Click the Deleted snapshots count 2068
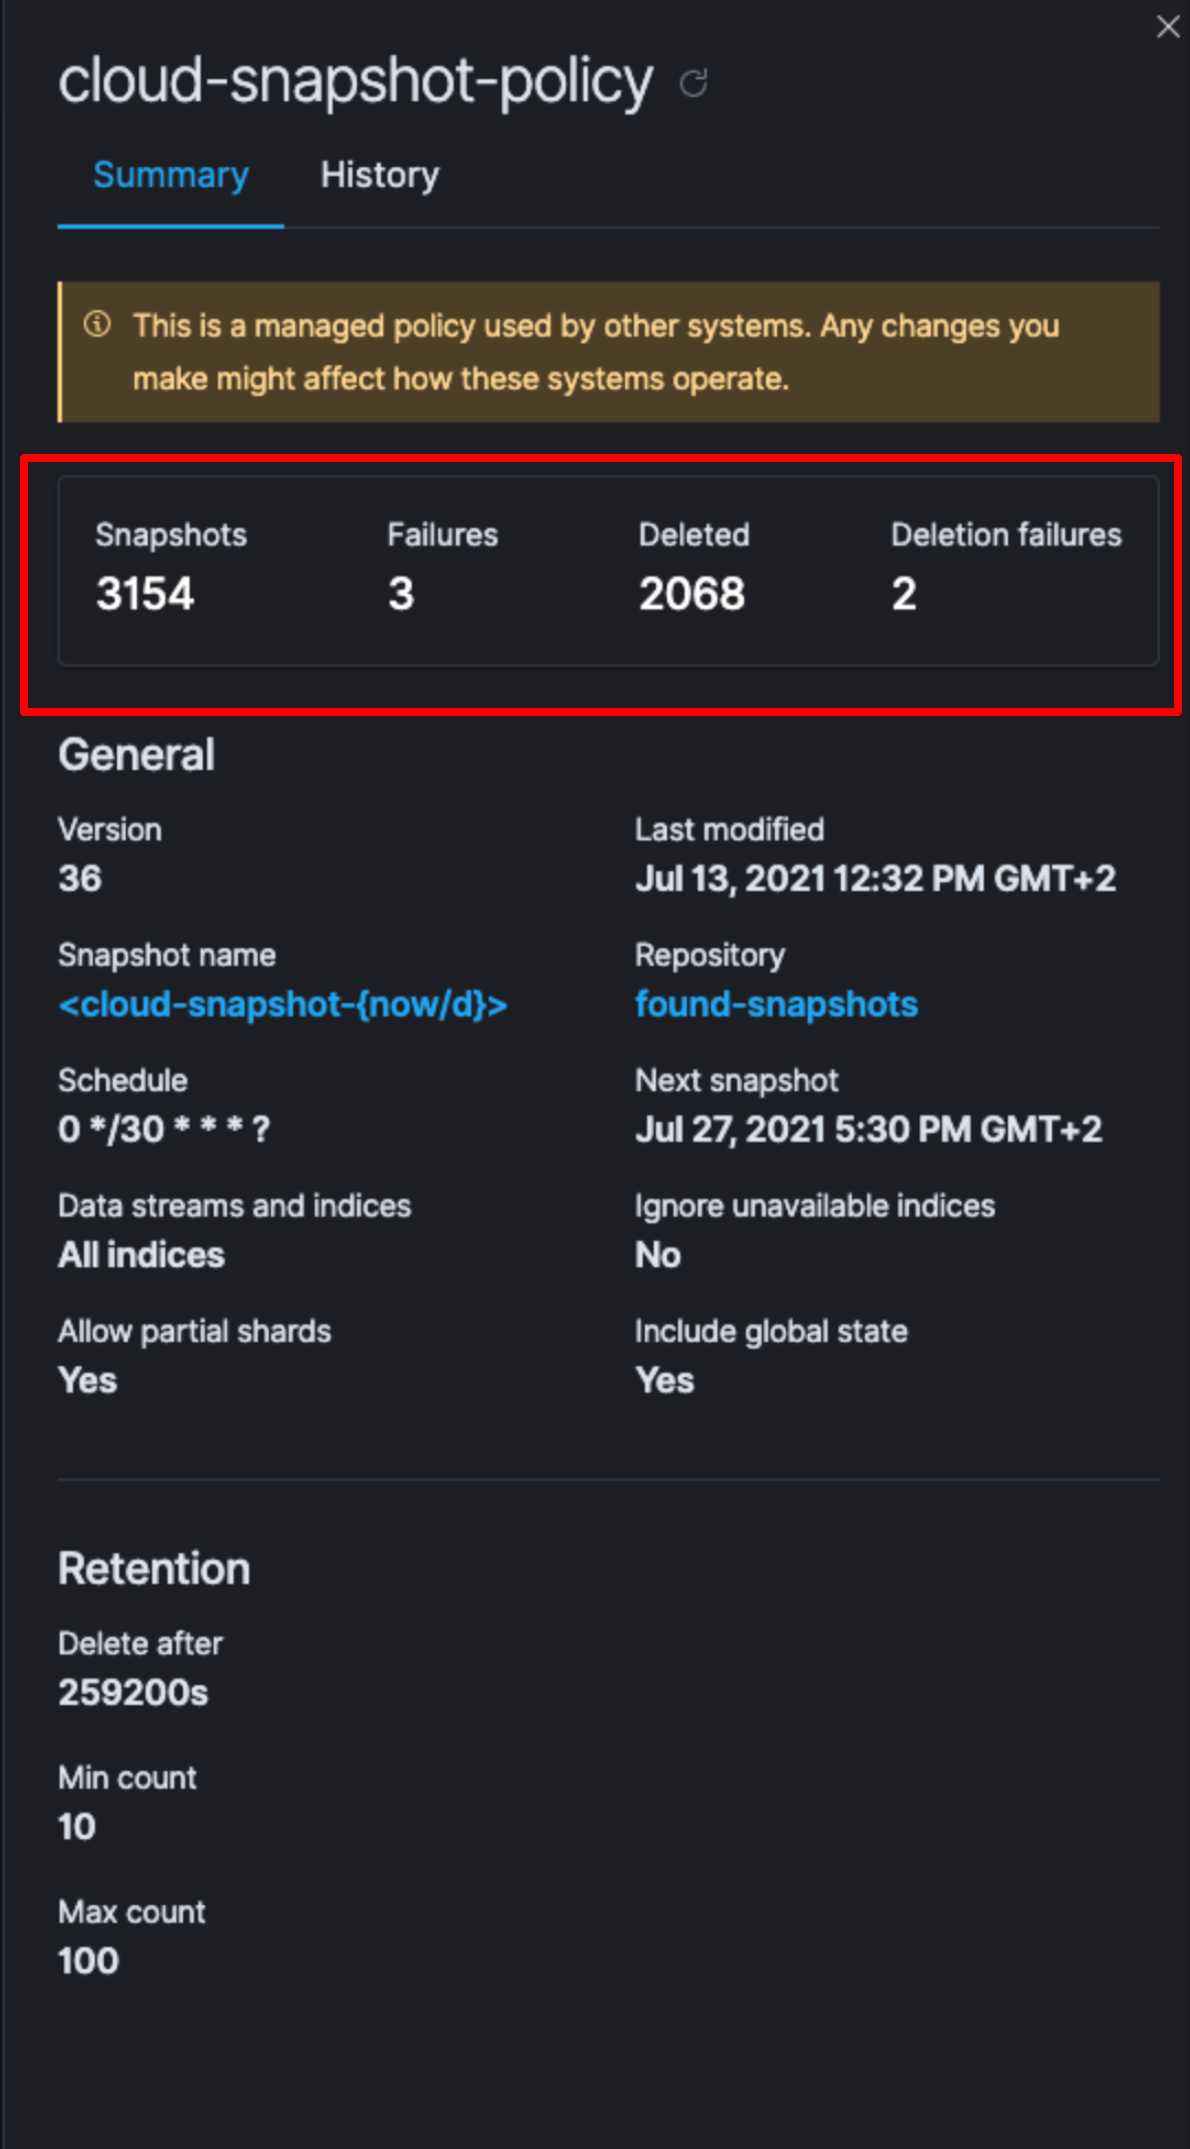Screen dimensions: 1190x2149 click(691, 593)
